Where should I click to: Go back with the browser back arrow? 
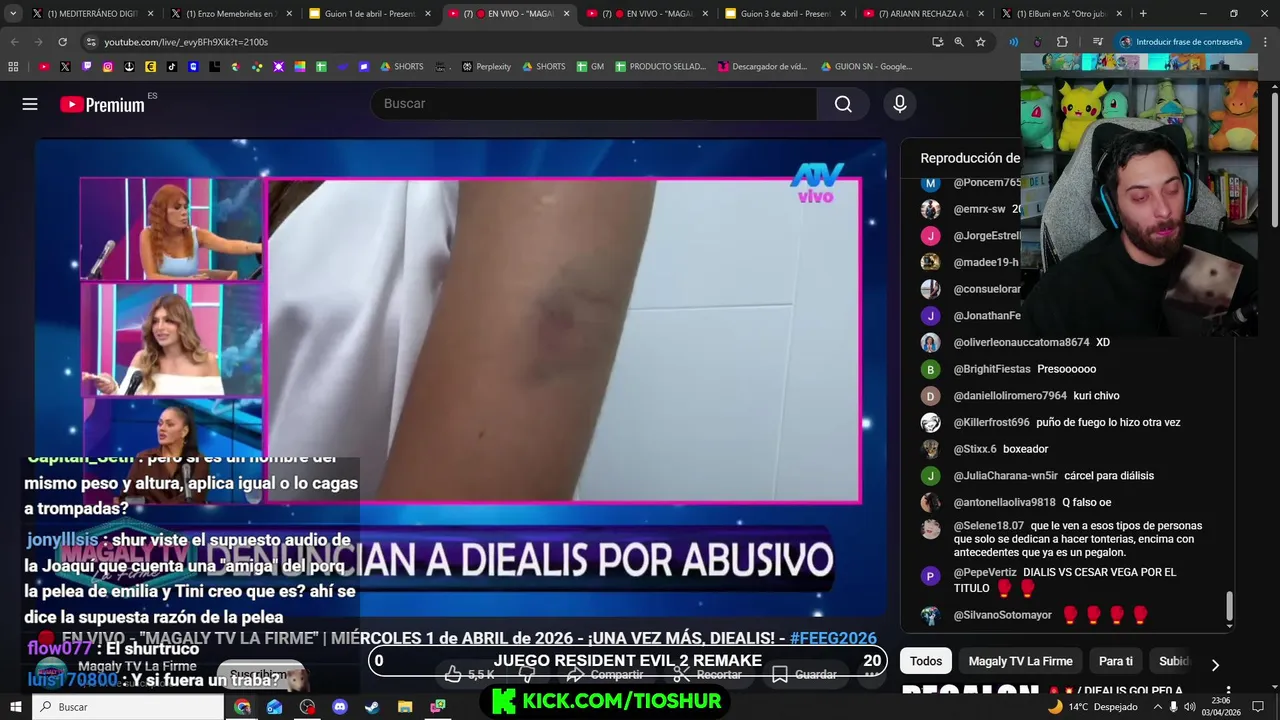[x=14, y=42]
